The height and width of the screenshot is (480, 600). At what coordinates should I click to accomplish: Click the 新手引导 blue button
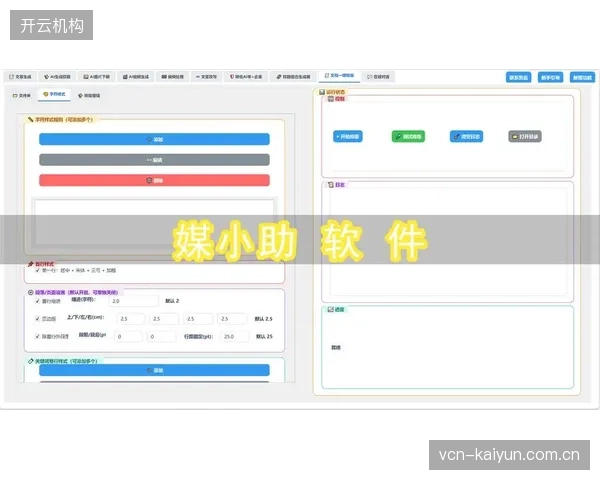point(550,77)
